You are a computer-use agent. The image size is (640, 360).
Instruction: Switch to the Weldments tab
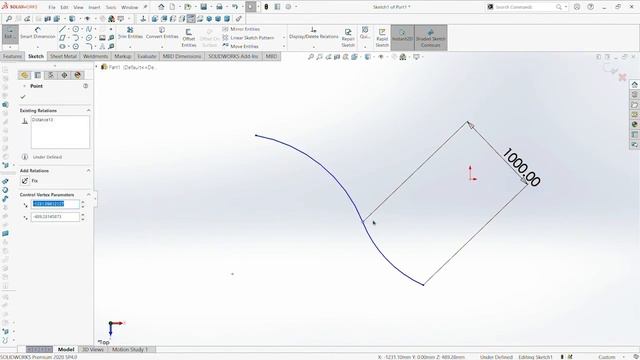coord(96,56)
